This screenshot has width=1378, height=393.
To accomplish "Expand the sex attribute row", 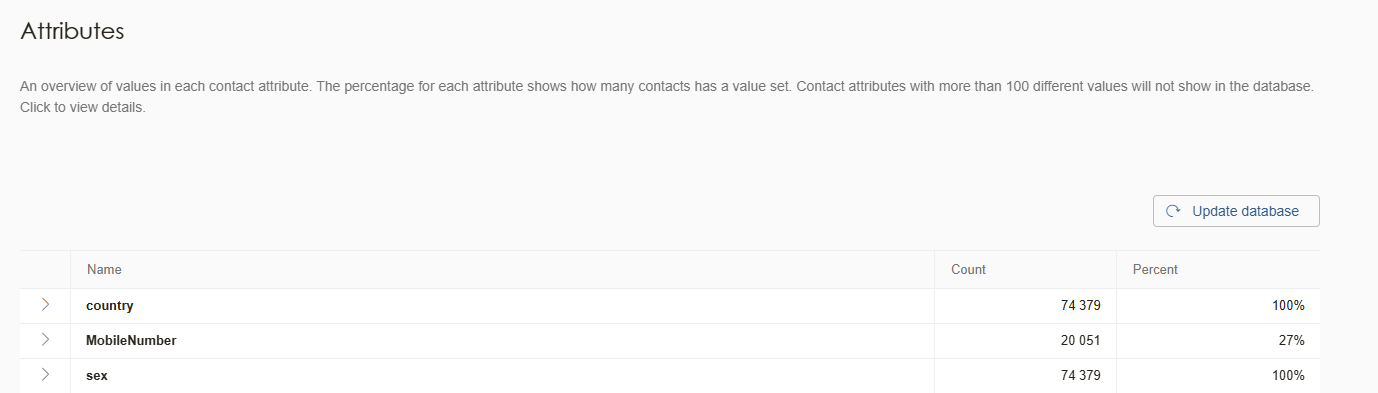I will click(45, 375).
